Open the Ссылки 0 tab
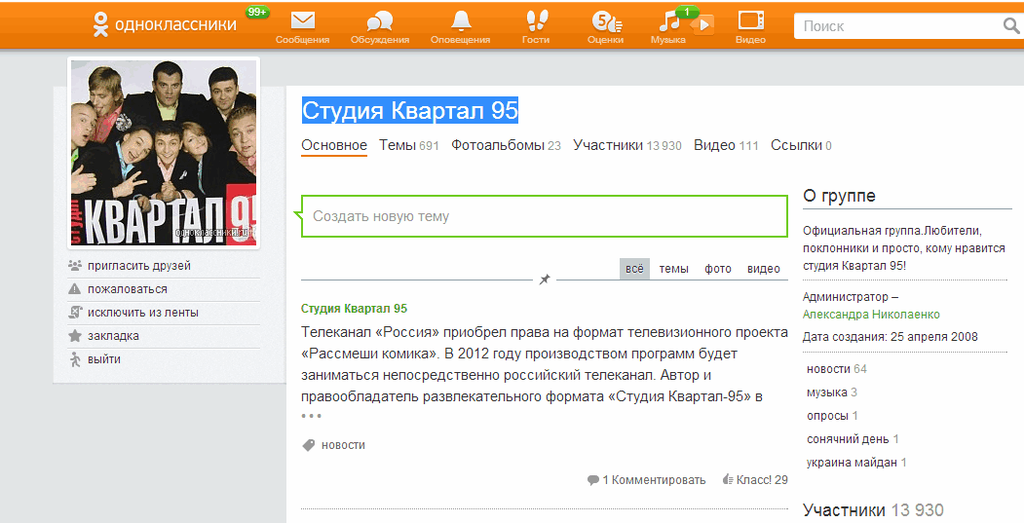The width and height of the screenshot is (1024, 523). pos(801,146)
